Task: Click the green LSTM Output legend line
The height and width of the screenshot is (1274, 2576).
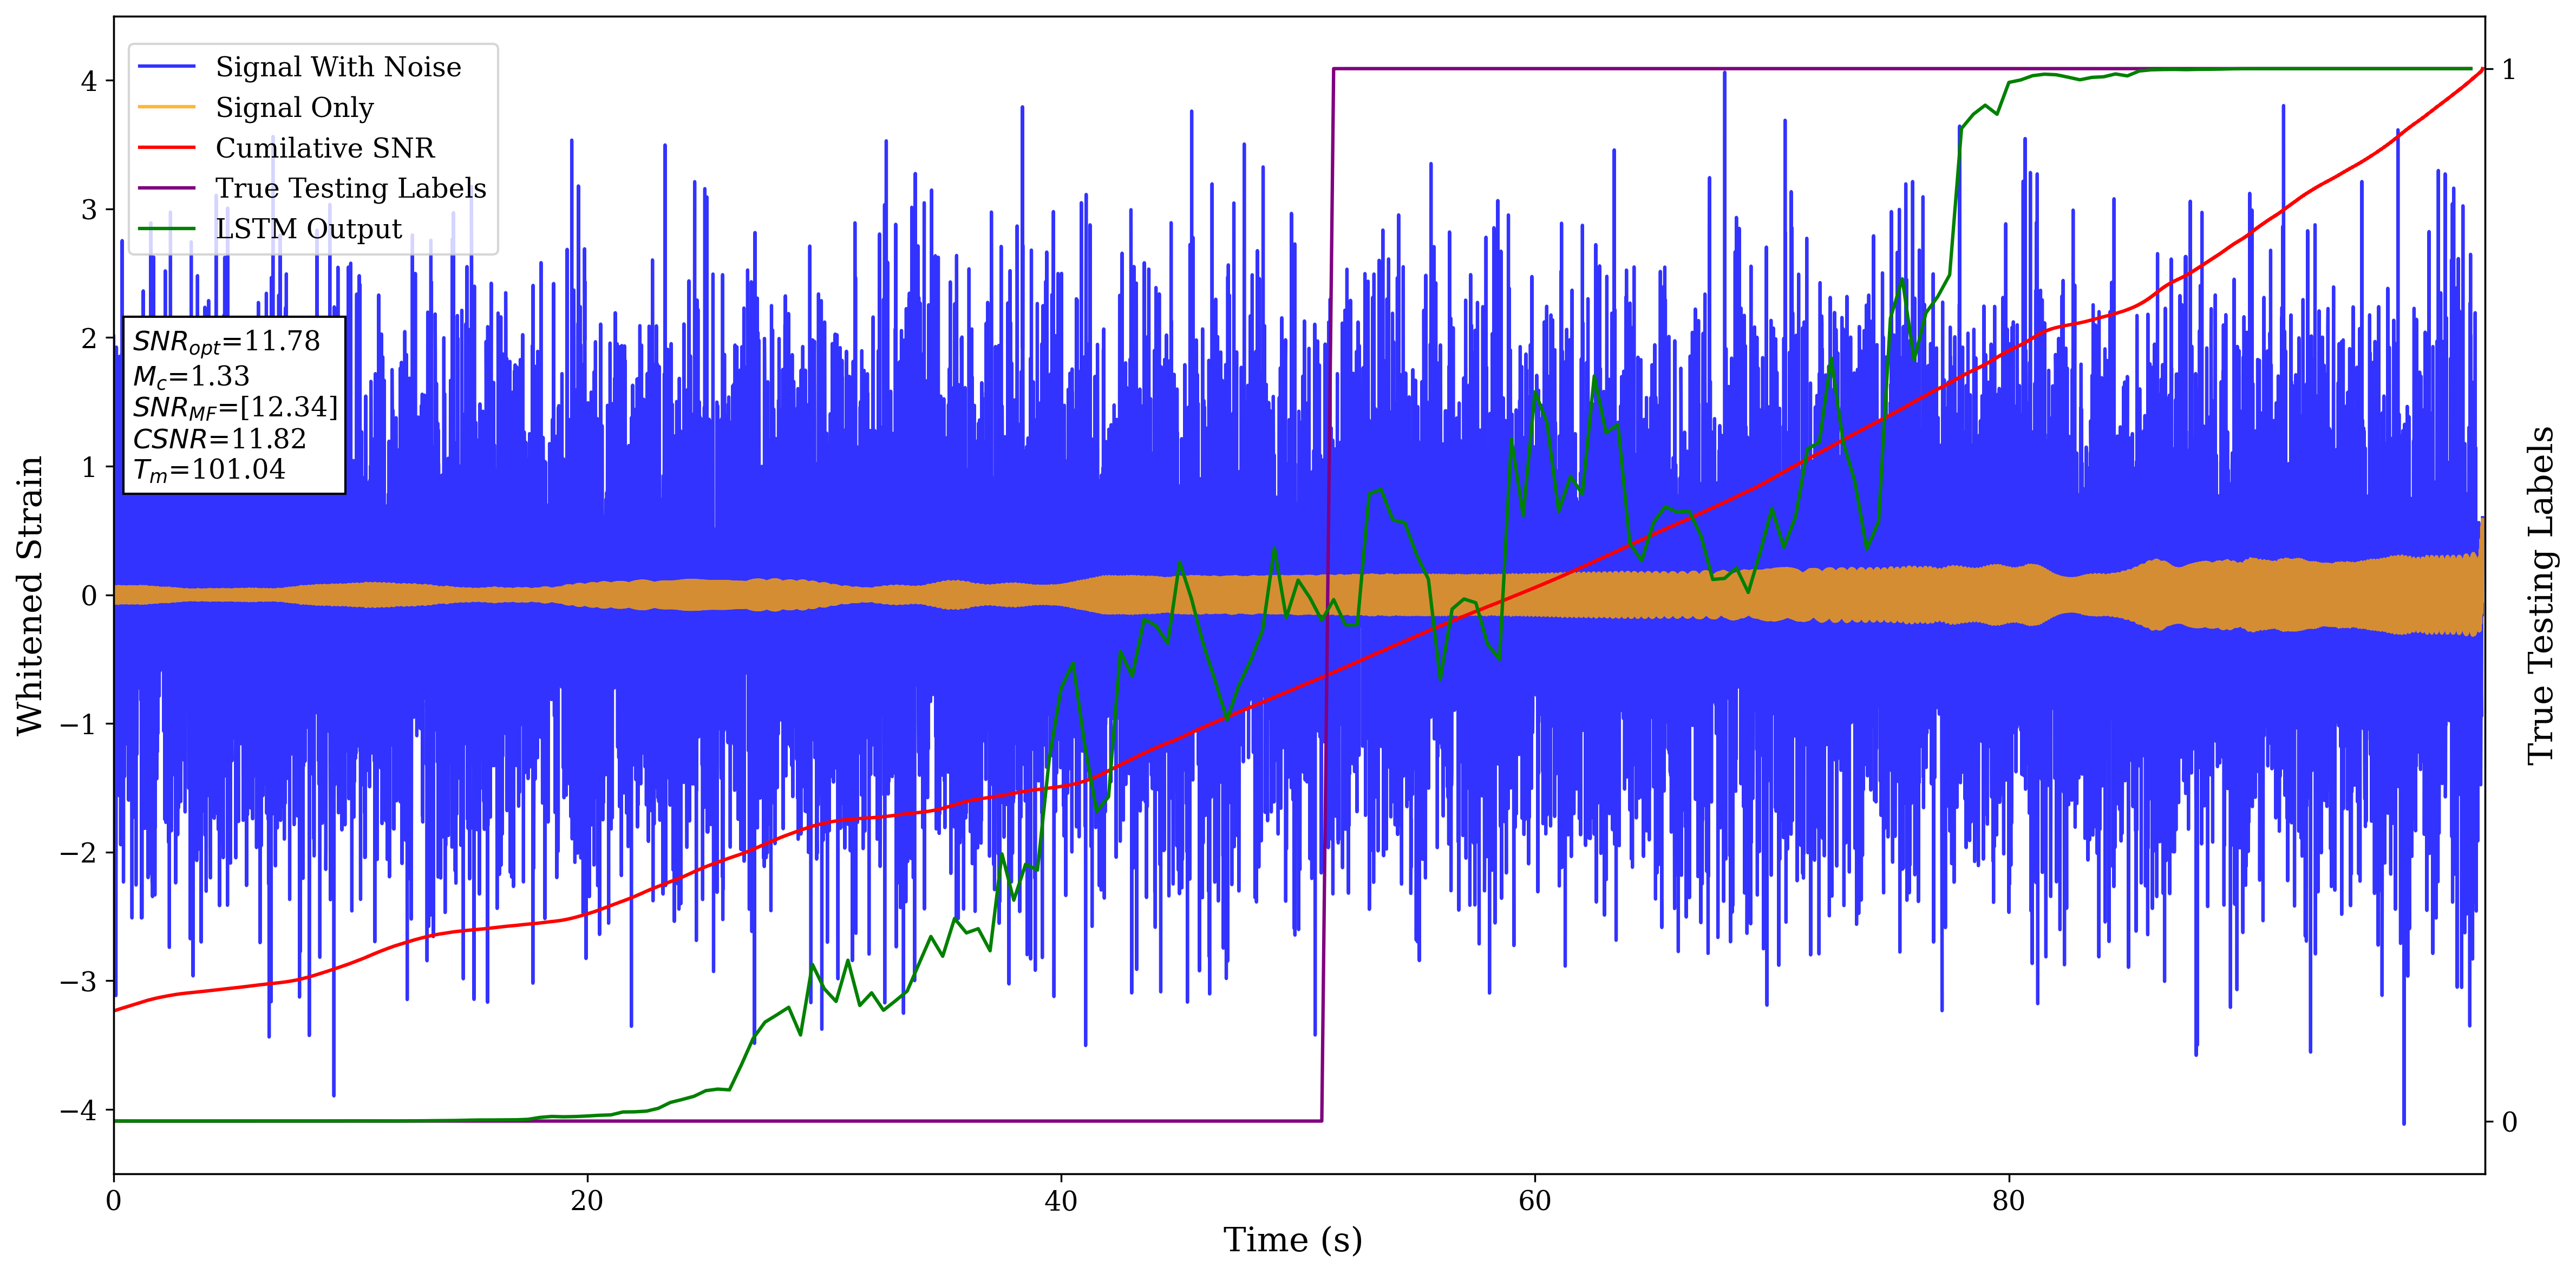Action: 166,229
